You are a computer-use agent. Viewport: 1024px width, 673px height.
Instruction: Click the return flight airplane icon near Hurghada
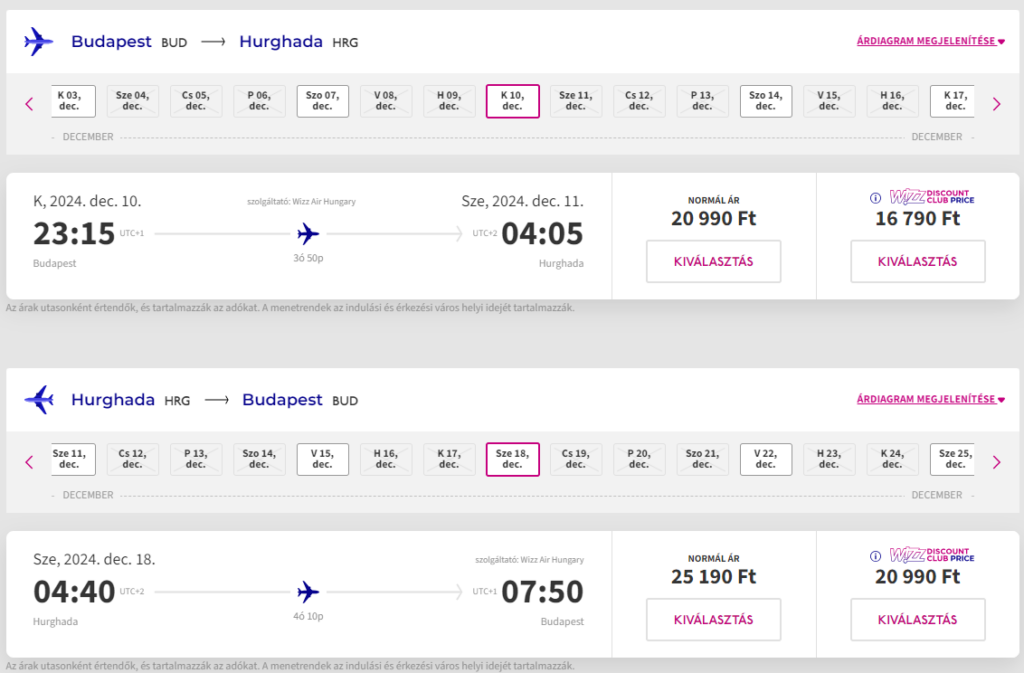[x=39, y=399]
